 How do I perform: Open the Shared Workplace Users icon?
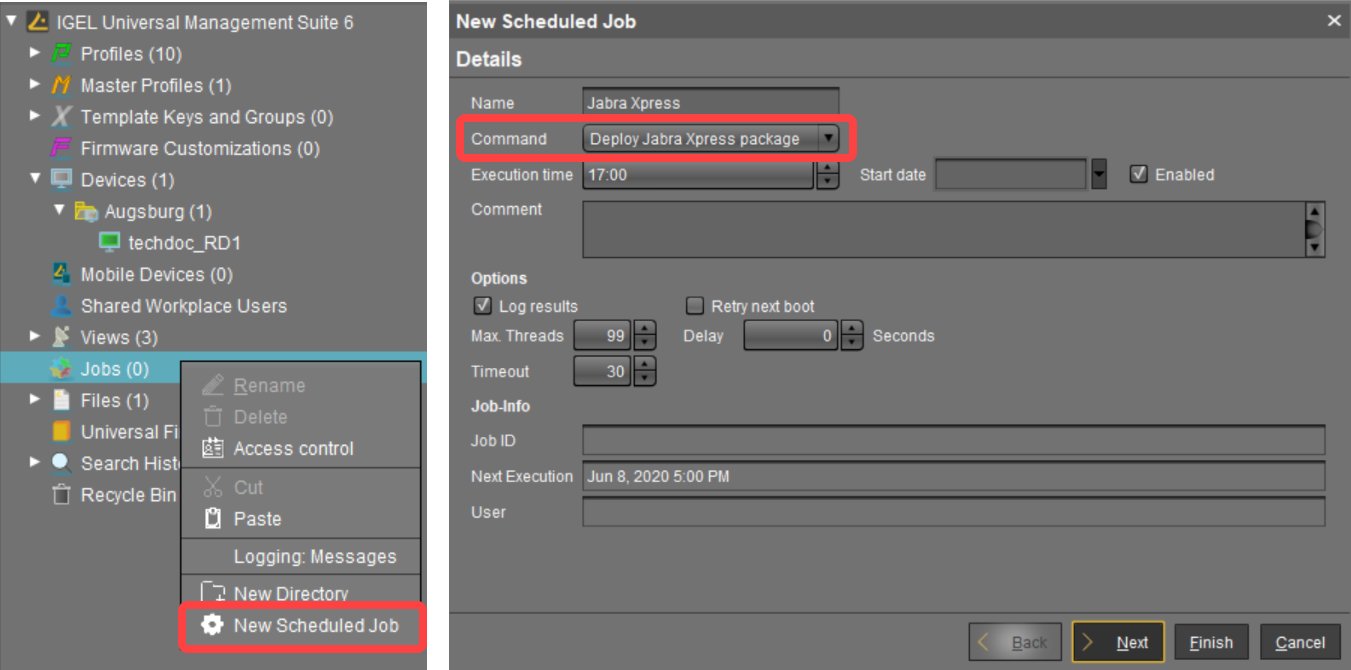62,306
